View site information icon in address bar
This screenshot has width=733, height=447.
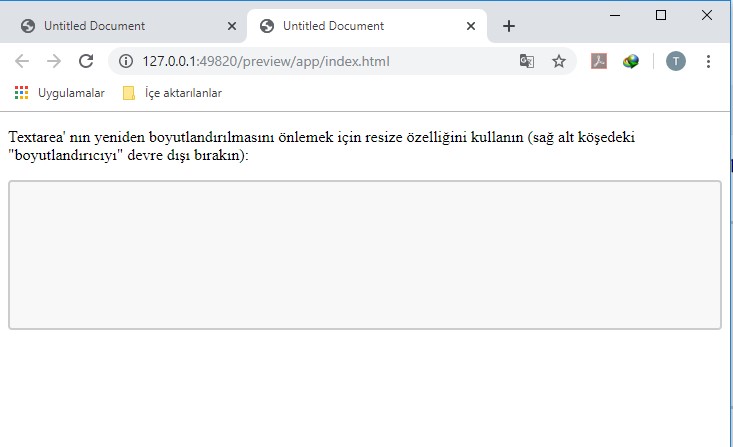click(126, 61)
